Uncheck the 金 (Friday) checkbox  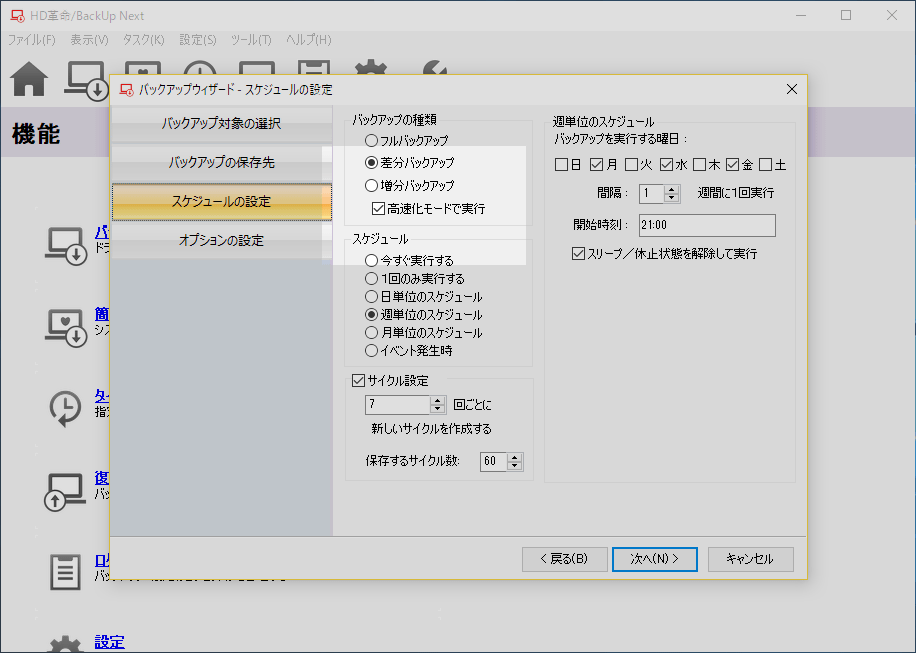tap(733, 165)
